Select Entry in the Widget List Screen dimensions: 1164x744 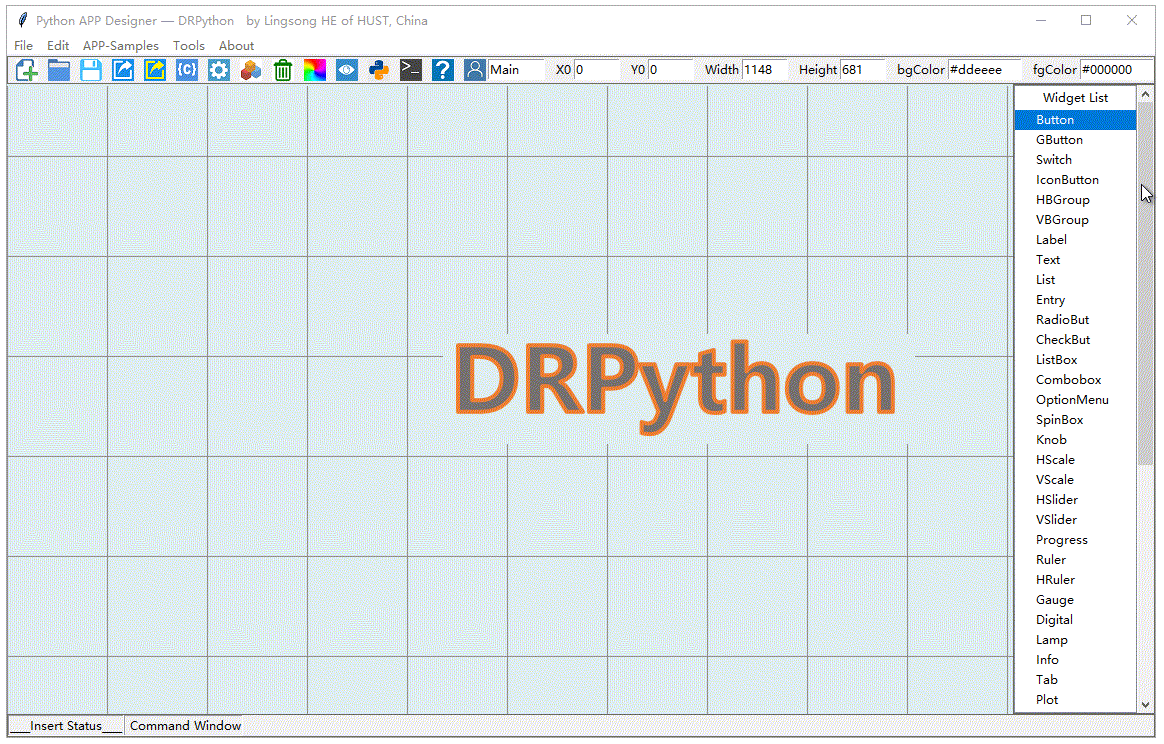coord(1075,300)
